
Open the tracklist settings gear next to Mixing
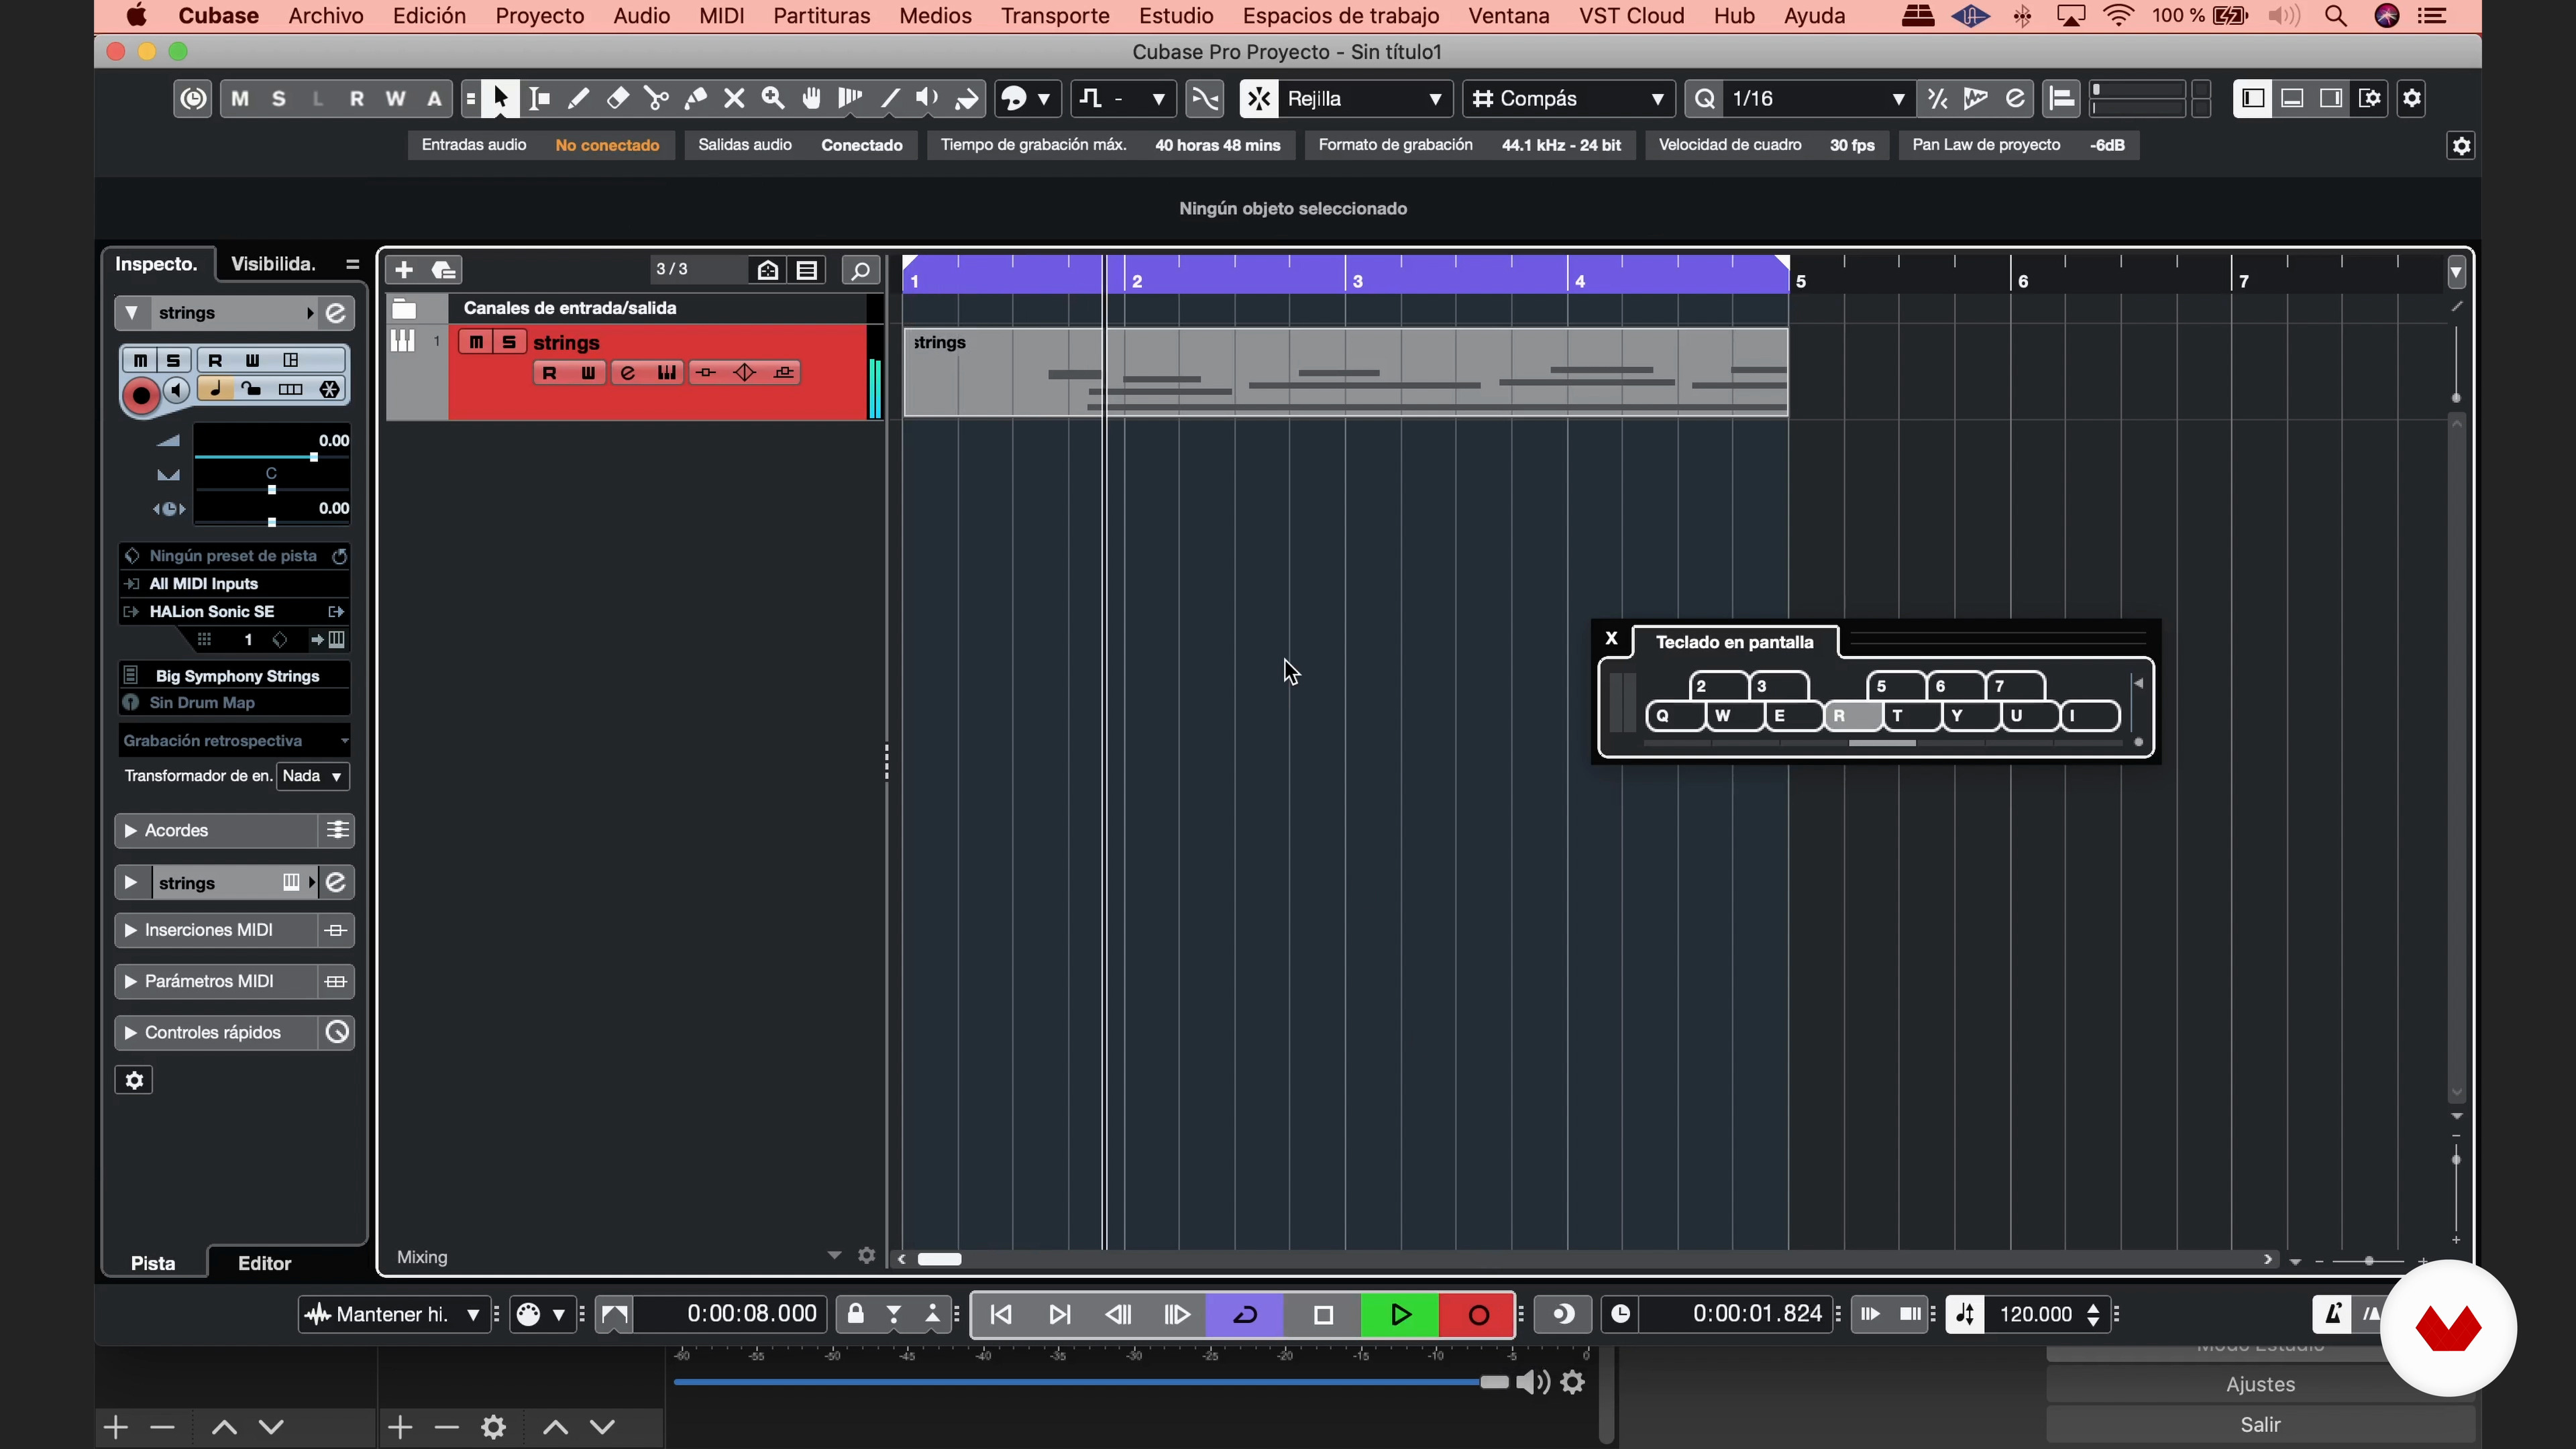(x=867, y=1255)
